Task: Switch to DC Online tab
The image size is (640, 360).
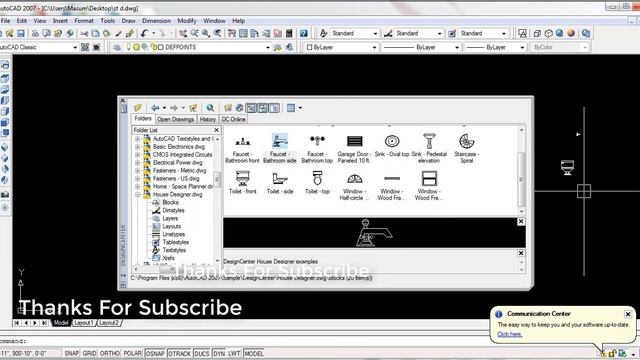Action: [x=233, y=119]
